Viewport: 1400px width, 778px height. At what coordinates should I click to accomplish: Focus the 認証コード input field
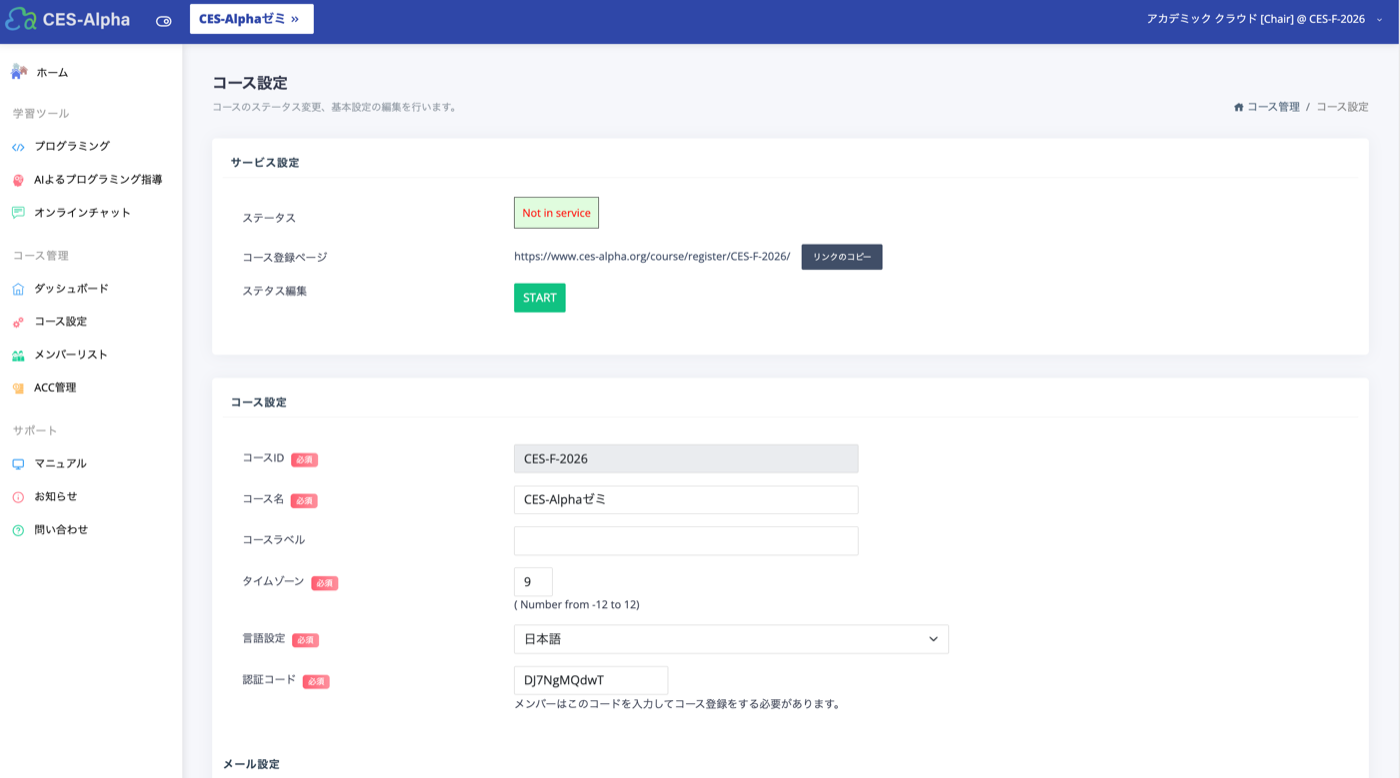(591, 680)
